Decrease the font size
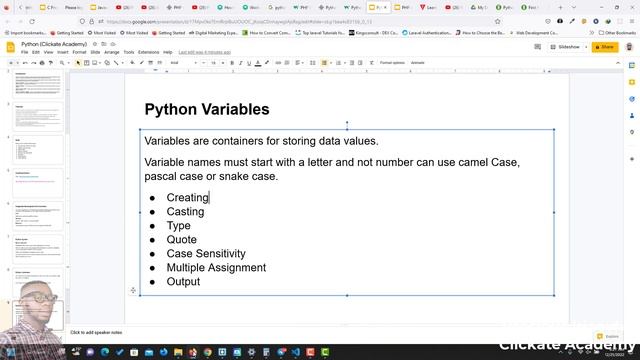Screen dimensions: 640x360 203,63
